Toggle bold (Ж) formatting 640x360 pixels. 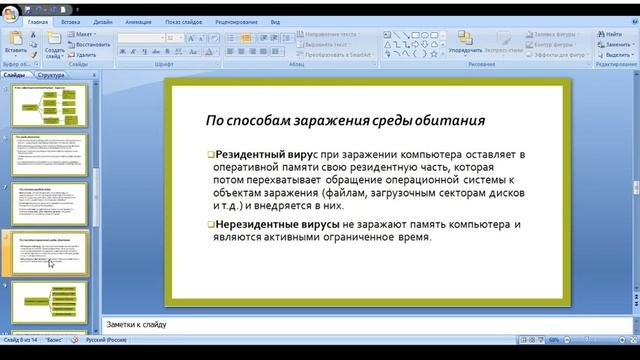pos(122,52)
